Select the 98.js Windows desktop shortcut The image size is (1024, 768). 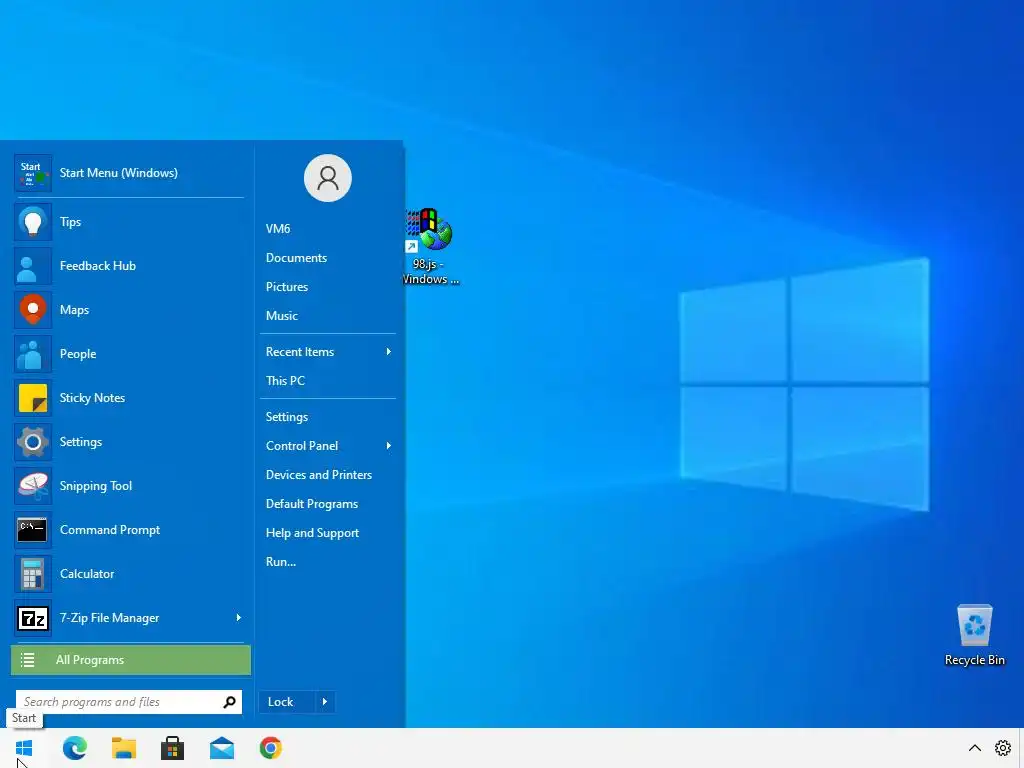430,247
